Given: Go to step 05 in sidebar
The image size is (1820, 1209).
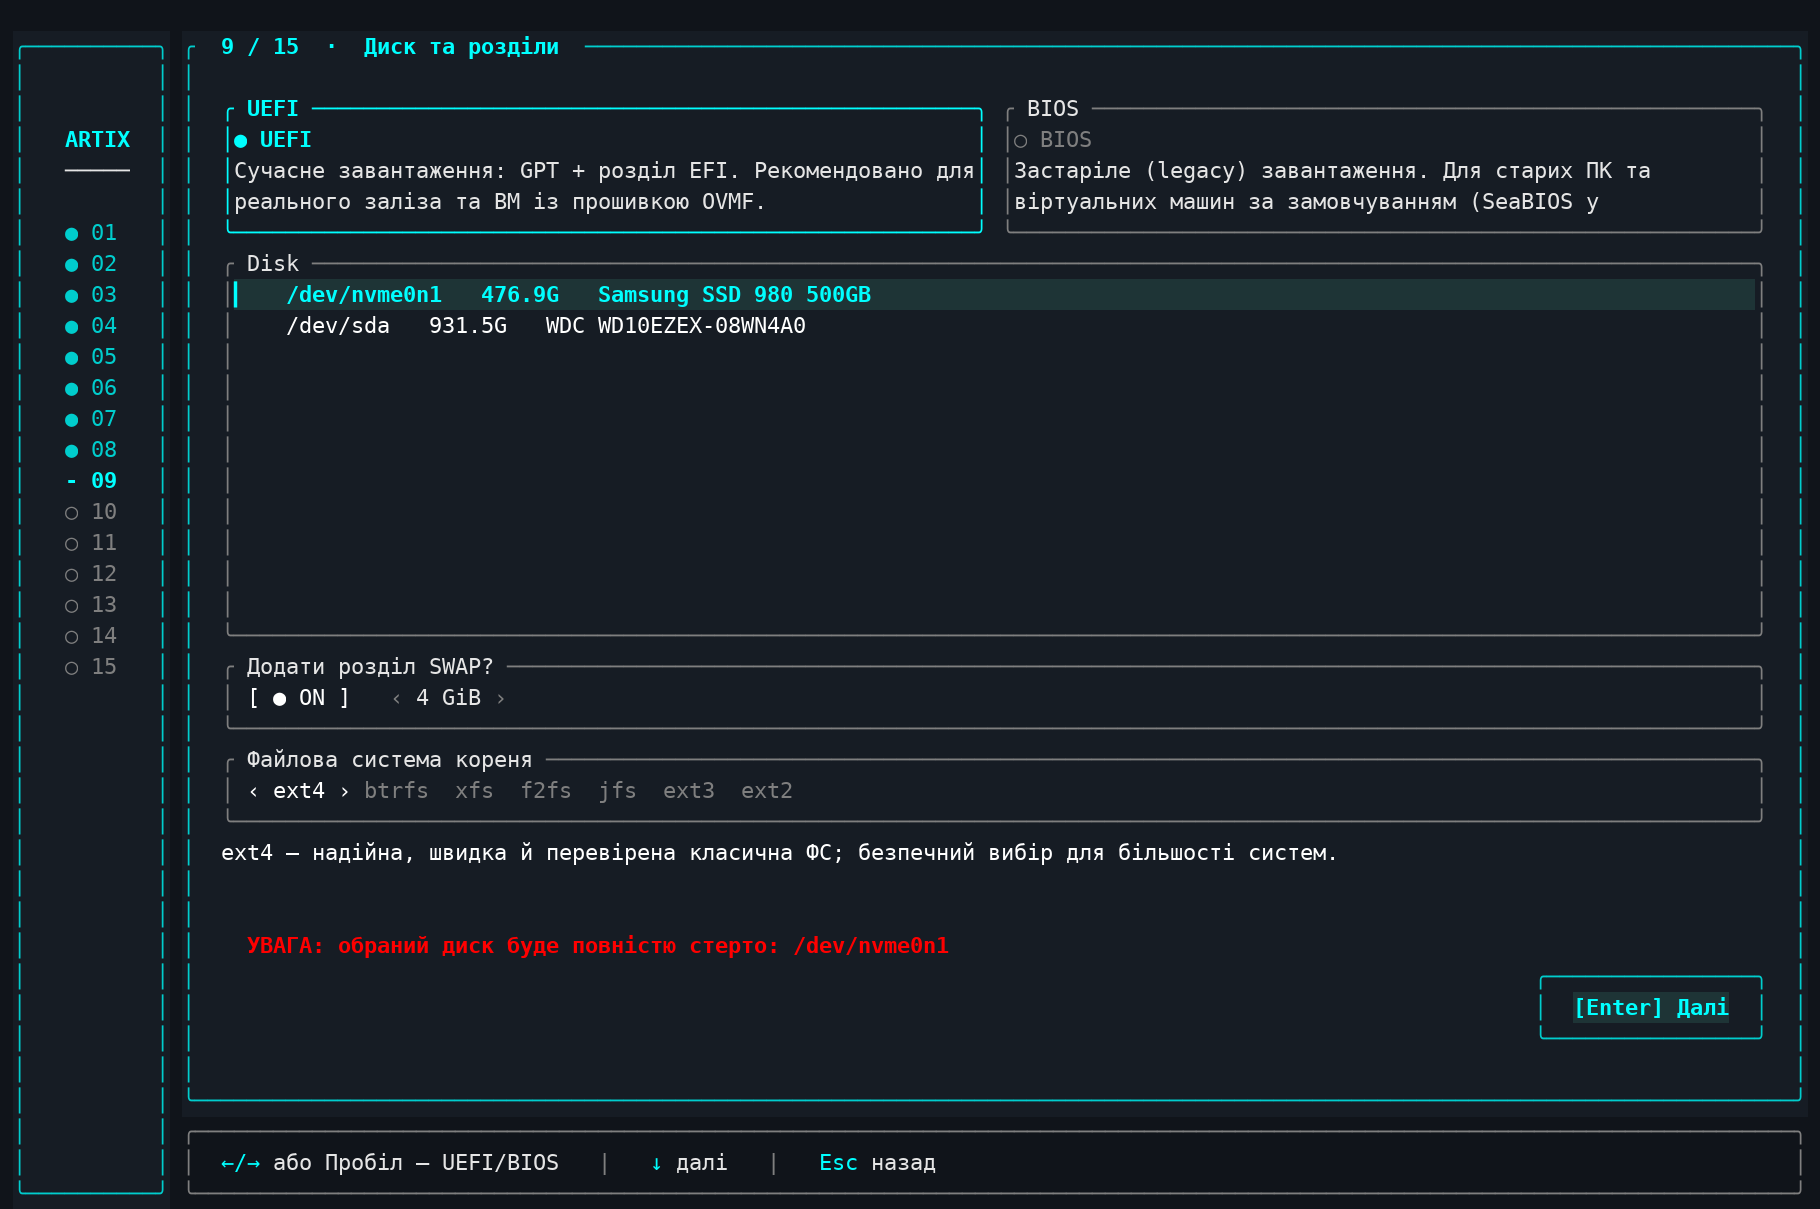Looking at the screenshot, I should point(91,357).
